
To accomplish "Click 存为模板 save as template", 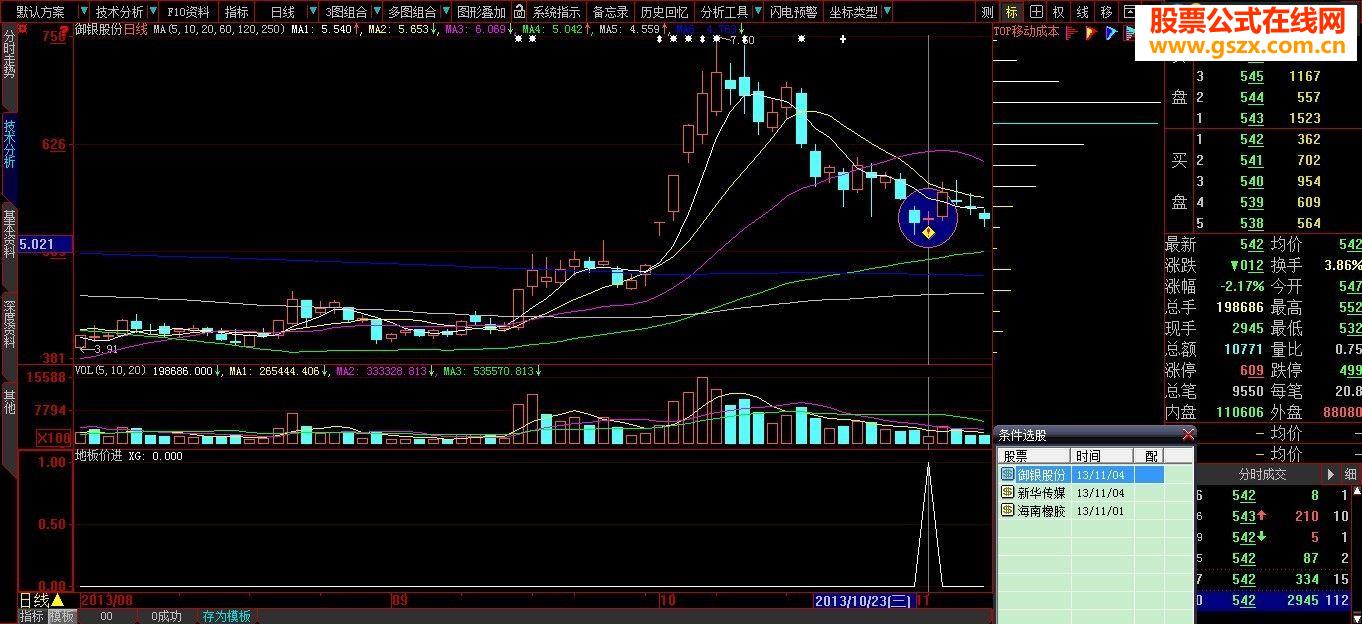I will [x=226, y=616].
